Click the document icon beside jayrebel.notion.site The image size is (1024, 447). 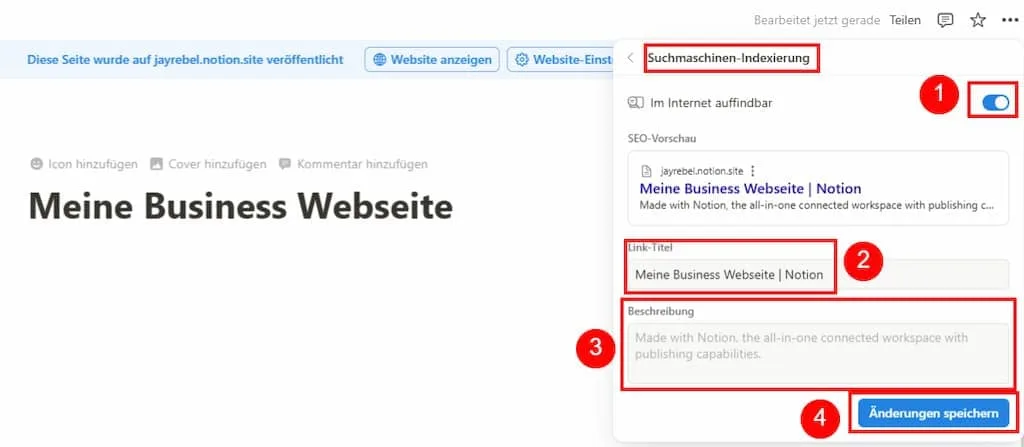click(647, 171)
